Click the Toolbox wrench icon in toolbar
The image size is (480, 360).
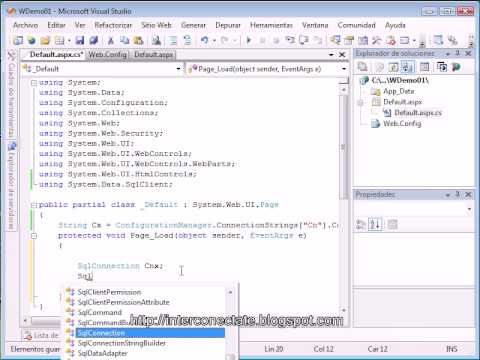tap(377, 40)
